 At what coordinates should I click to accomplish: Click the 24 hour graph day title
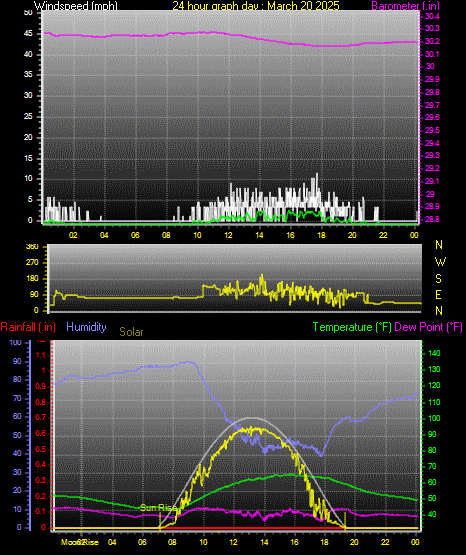[256, 6]
